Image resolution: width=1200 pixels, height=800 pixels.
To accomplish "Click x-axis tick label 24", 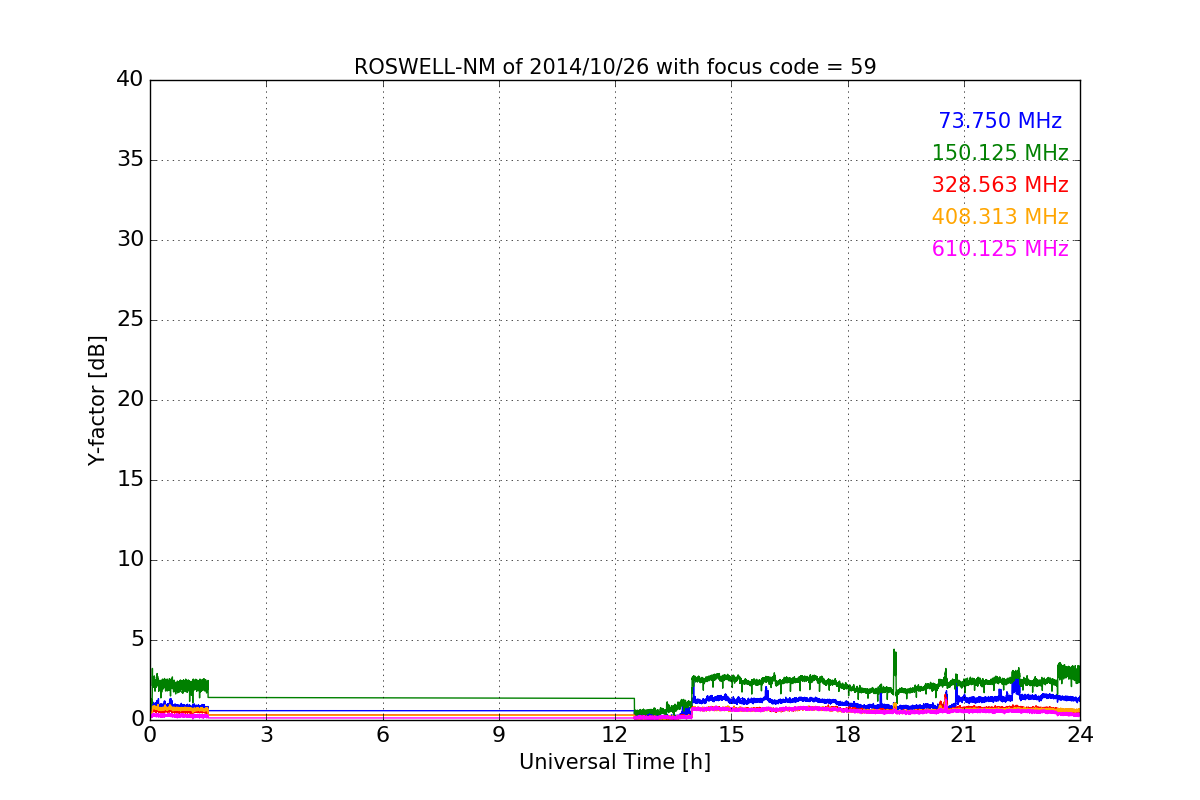I will point(1080,735).
